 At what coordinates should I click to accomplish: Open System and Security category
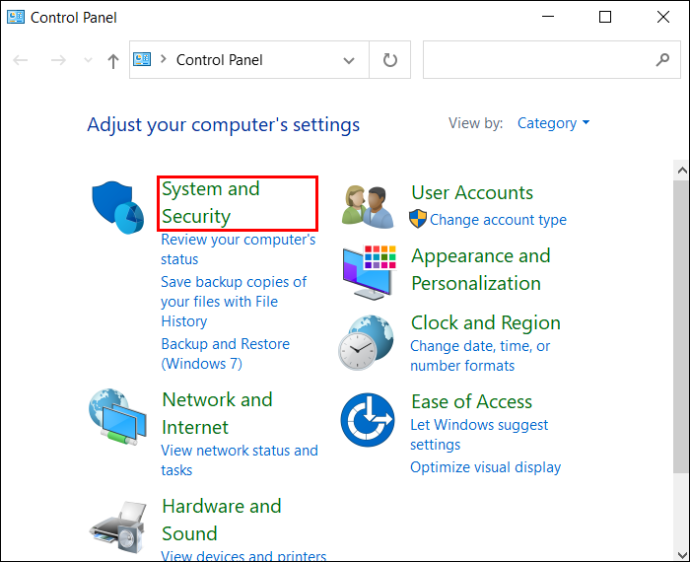coord(211,202)
